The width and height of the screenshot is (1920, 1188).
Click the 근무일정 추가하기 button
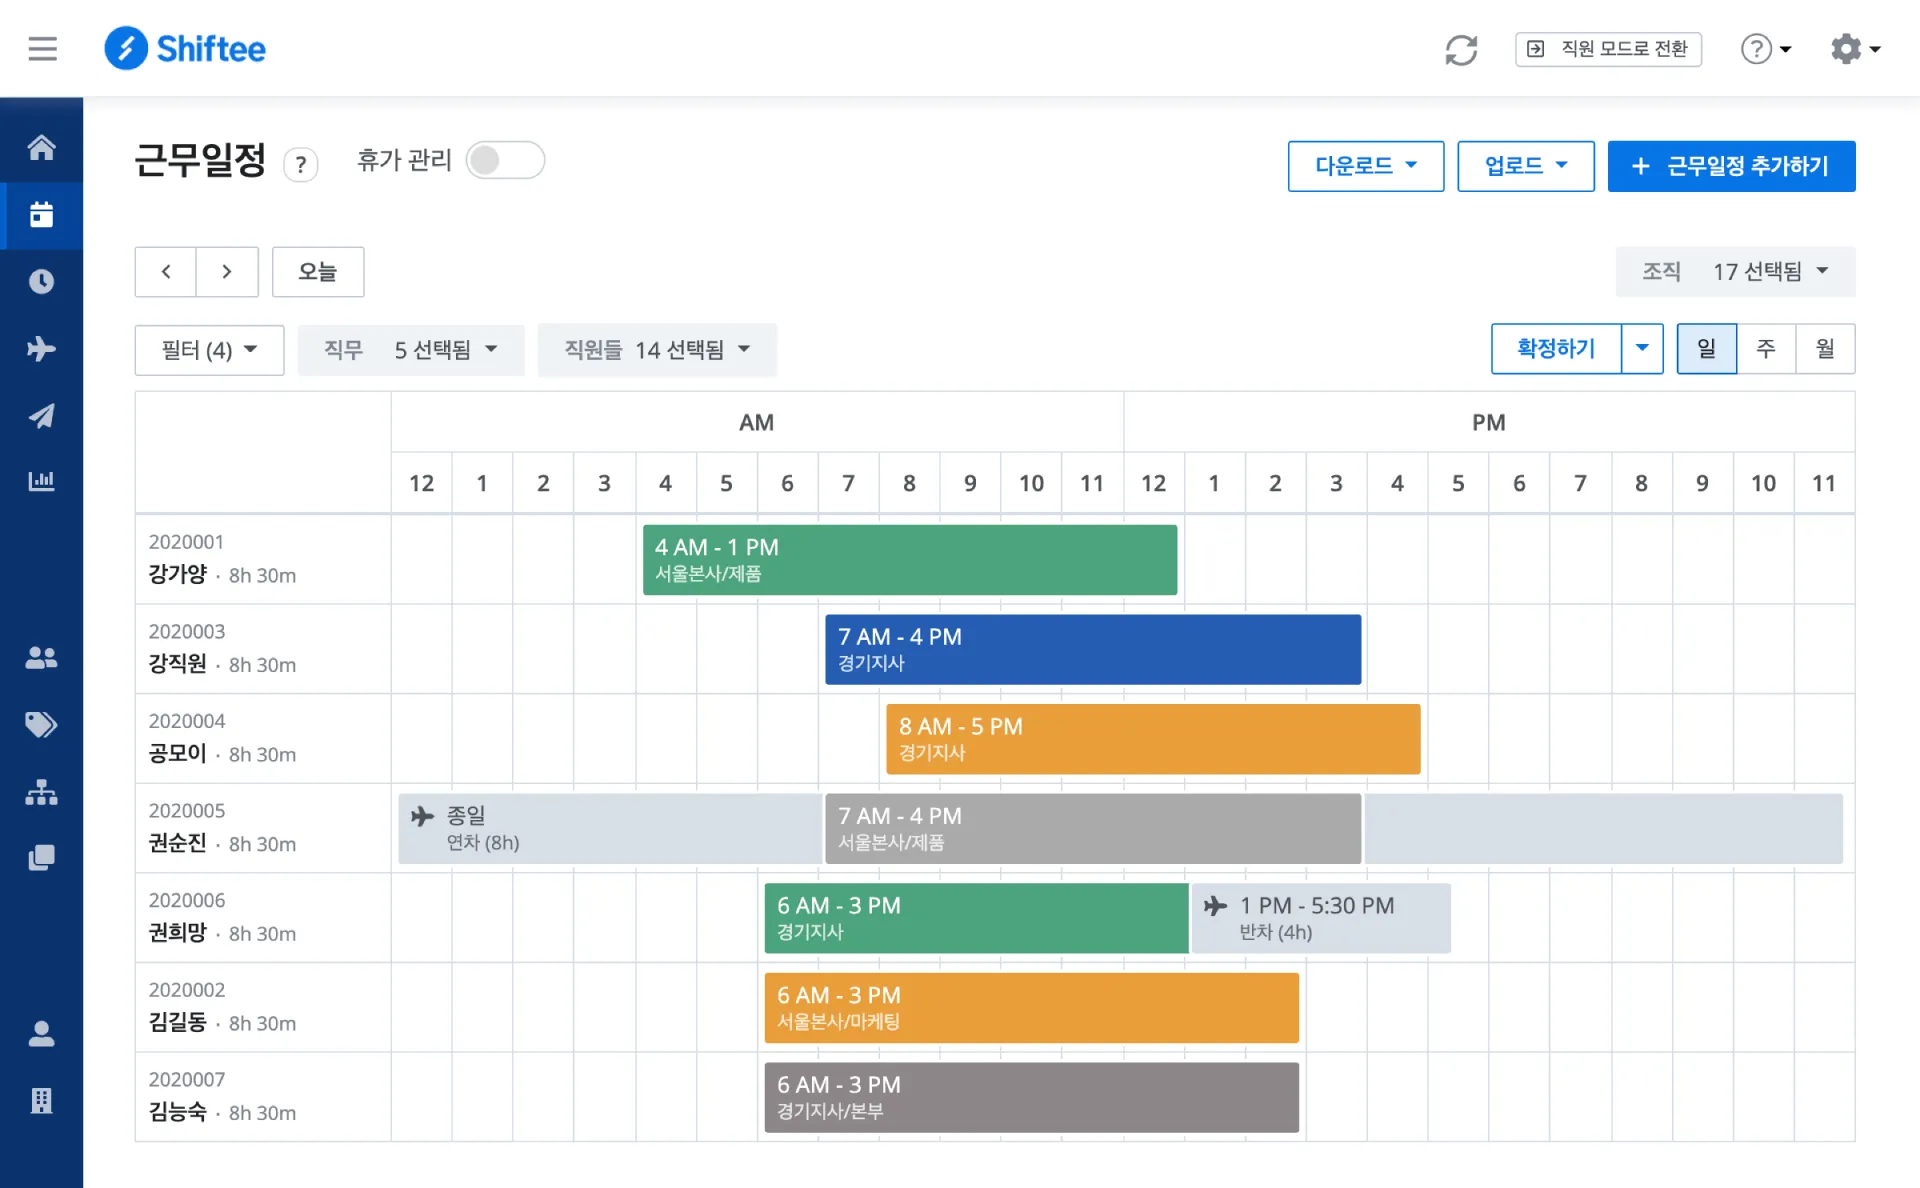[1731, 166]
